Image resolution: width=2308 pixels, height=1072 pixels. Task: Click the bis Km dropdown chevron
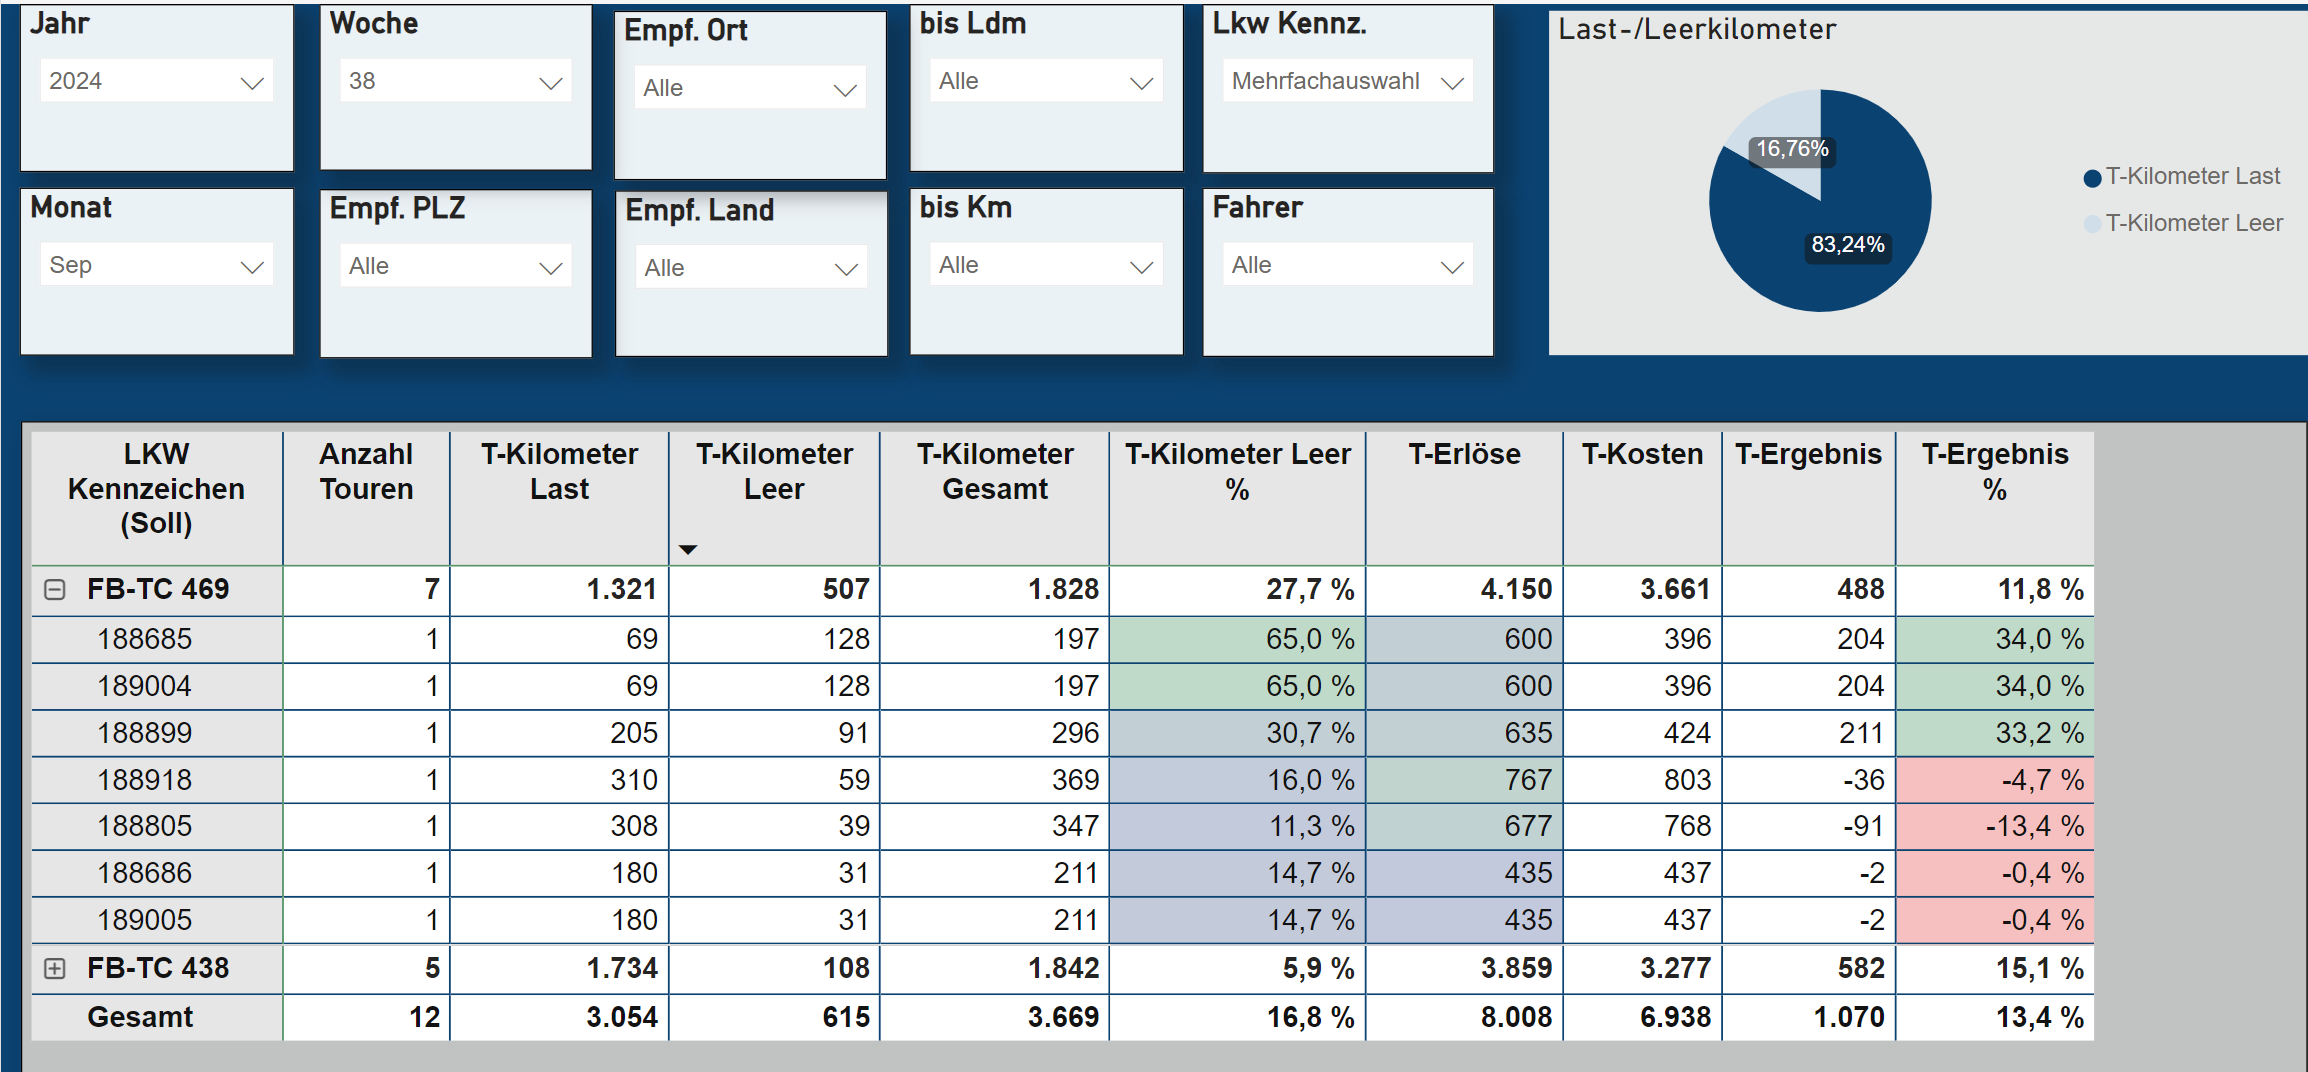1141,267
